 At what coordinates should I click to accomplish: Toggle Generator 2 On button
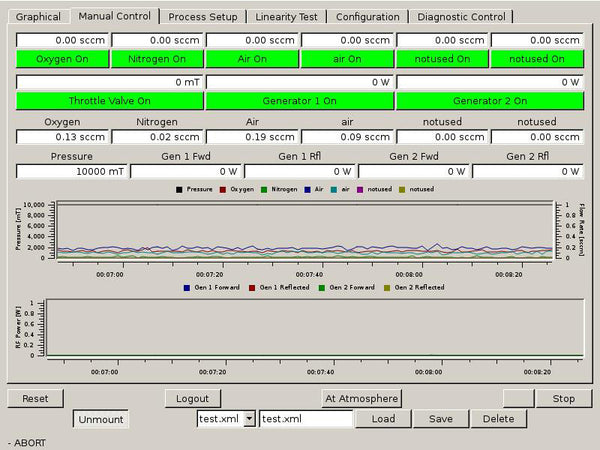click(x=489, y=101)
